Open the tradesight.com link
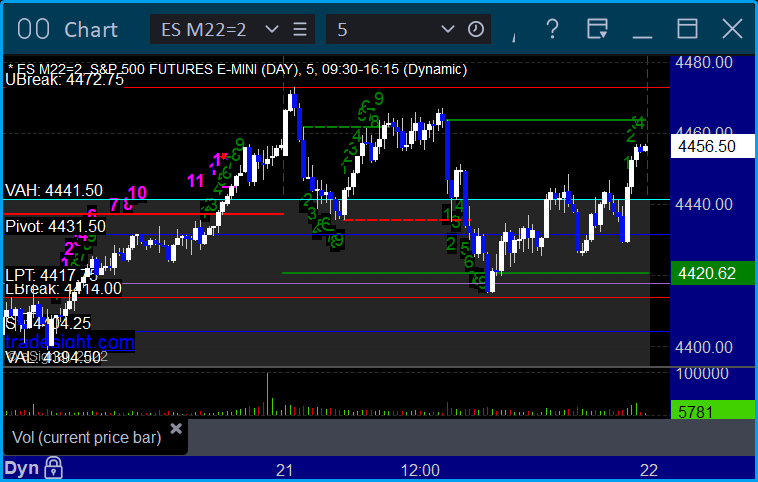758x482 pixels. pyautogui.click(x=70, y=342)
